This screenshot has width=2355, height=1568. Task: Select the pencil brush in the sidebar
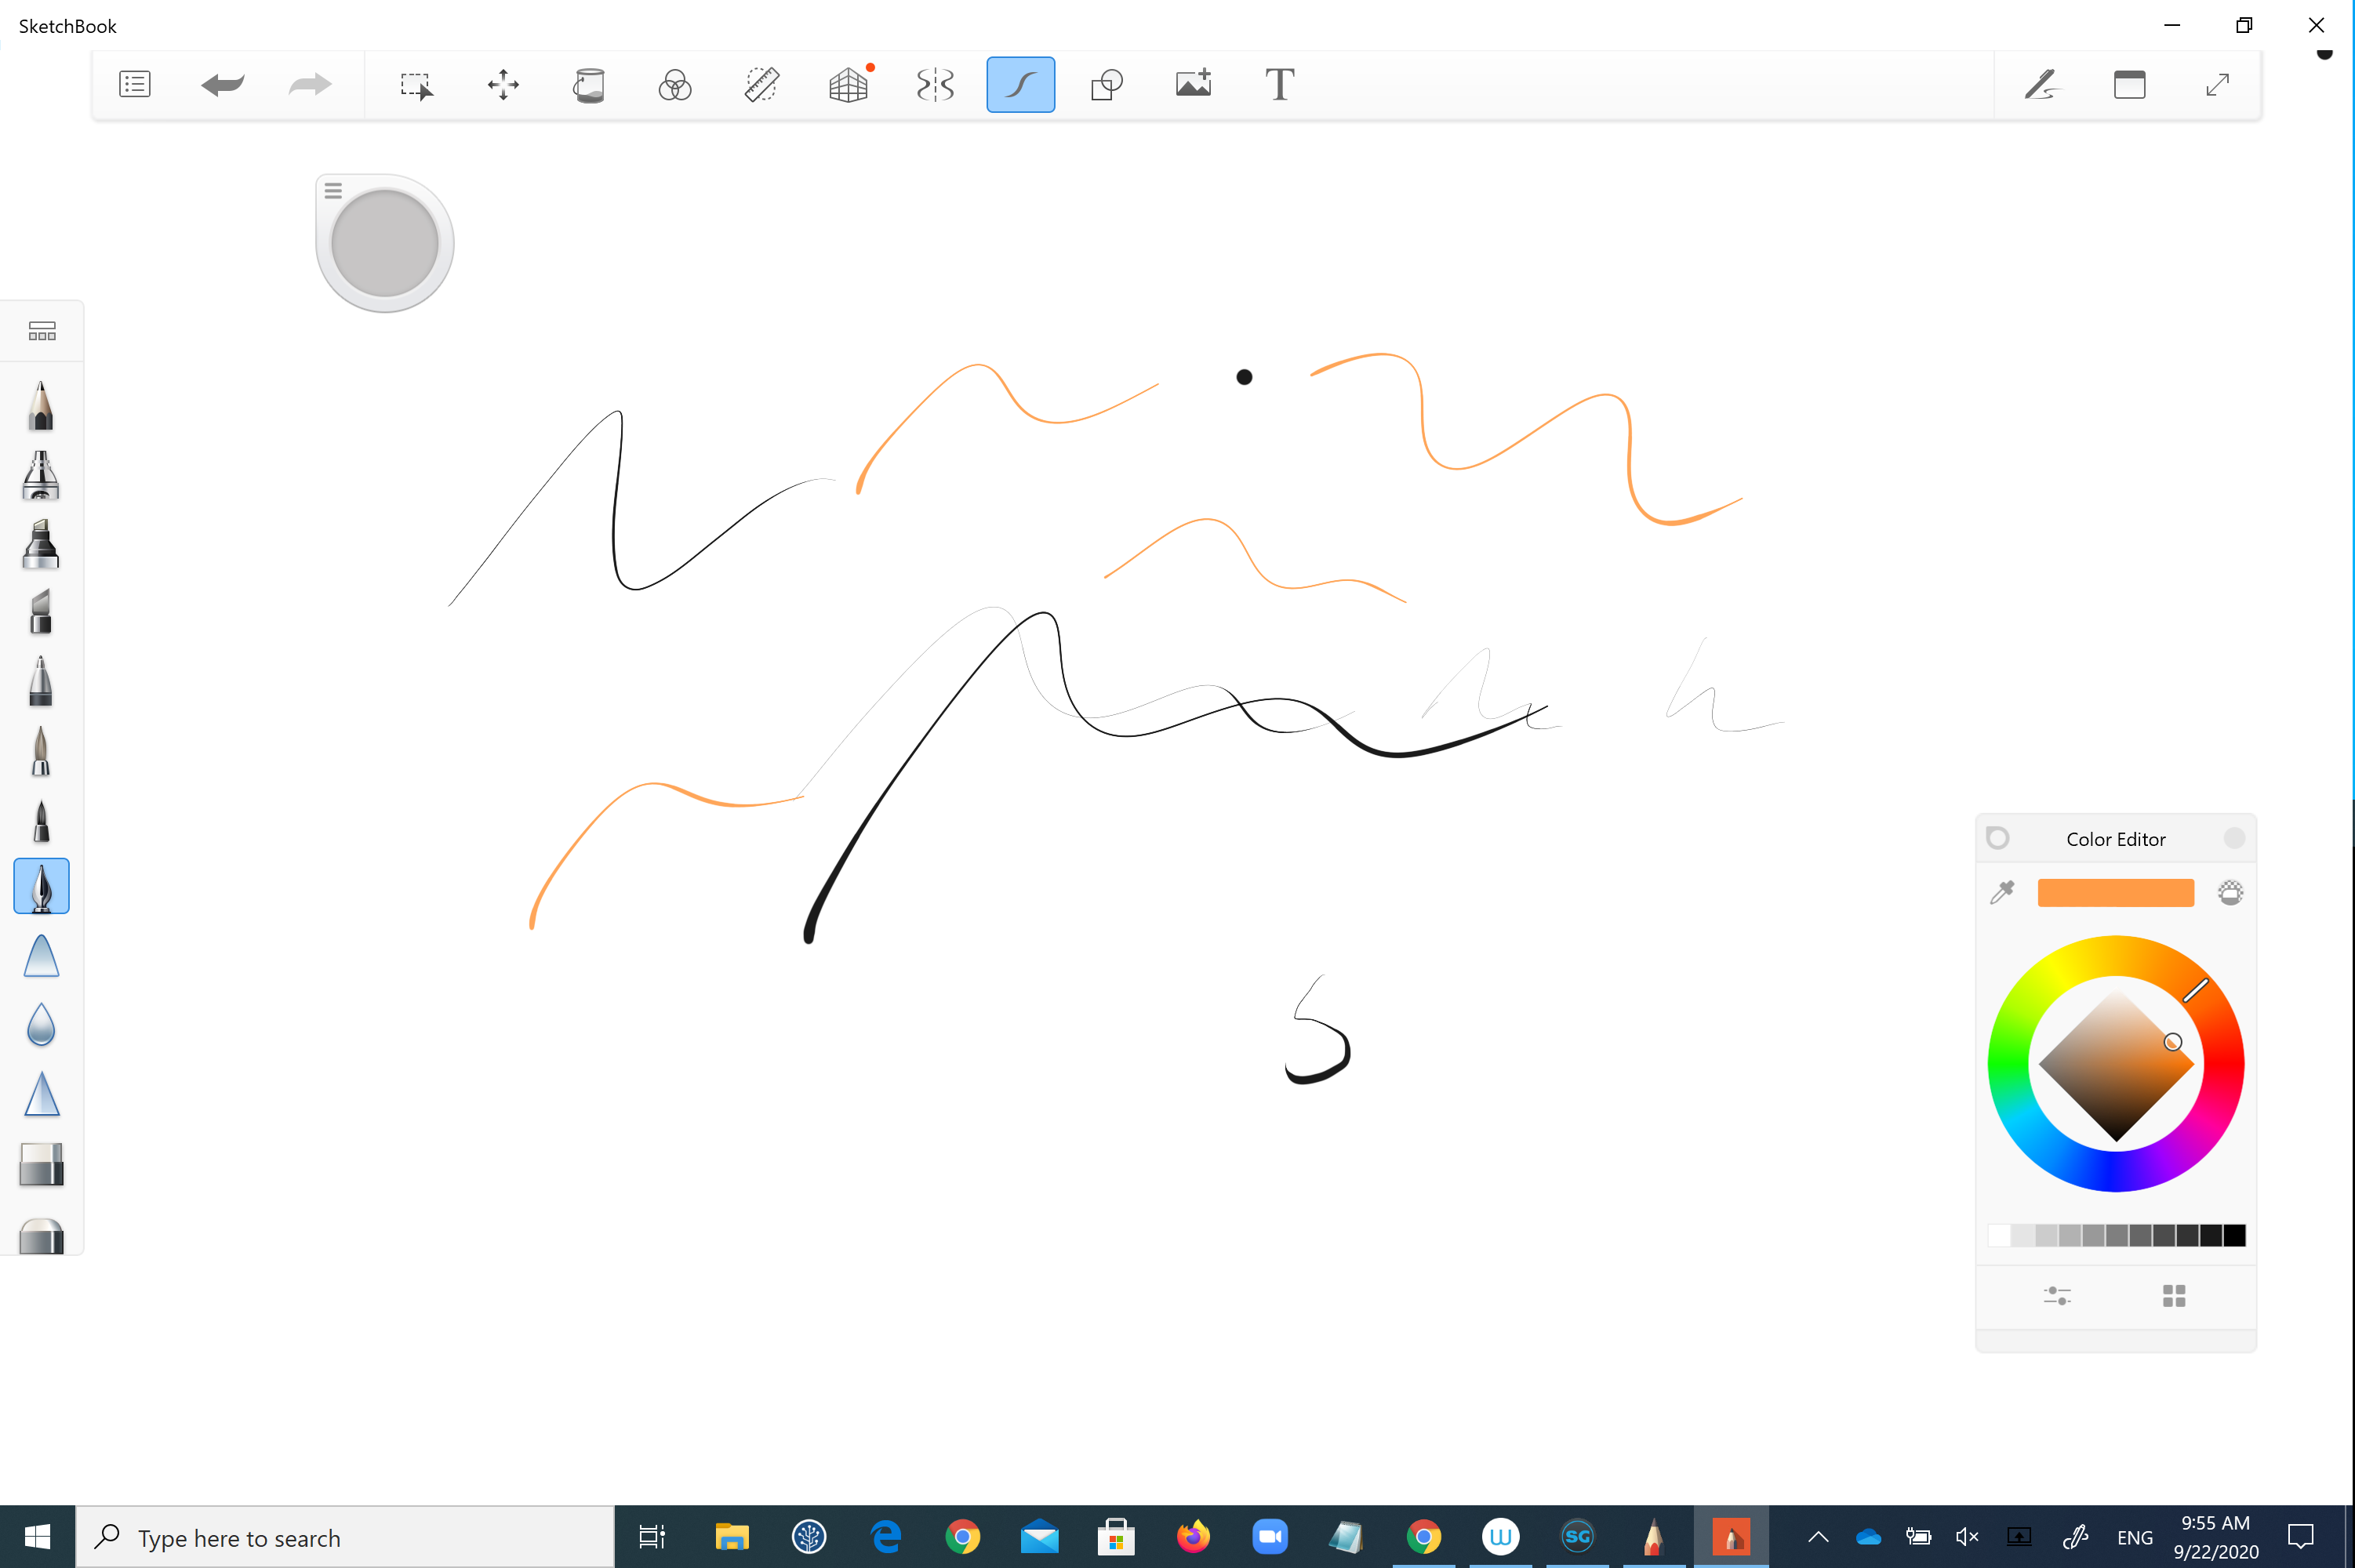tap(41, 406)
